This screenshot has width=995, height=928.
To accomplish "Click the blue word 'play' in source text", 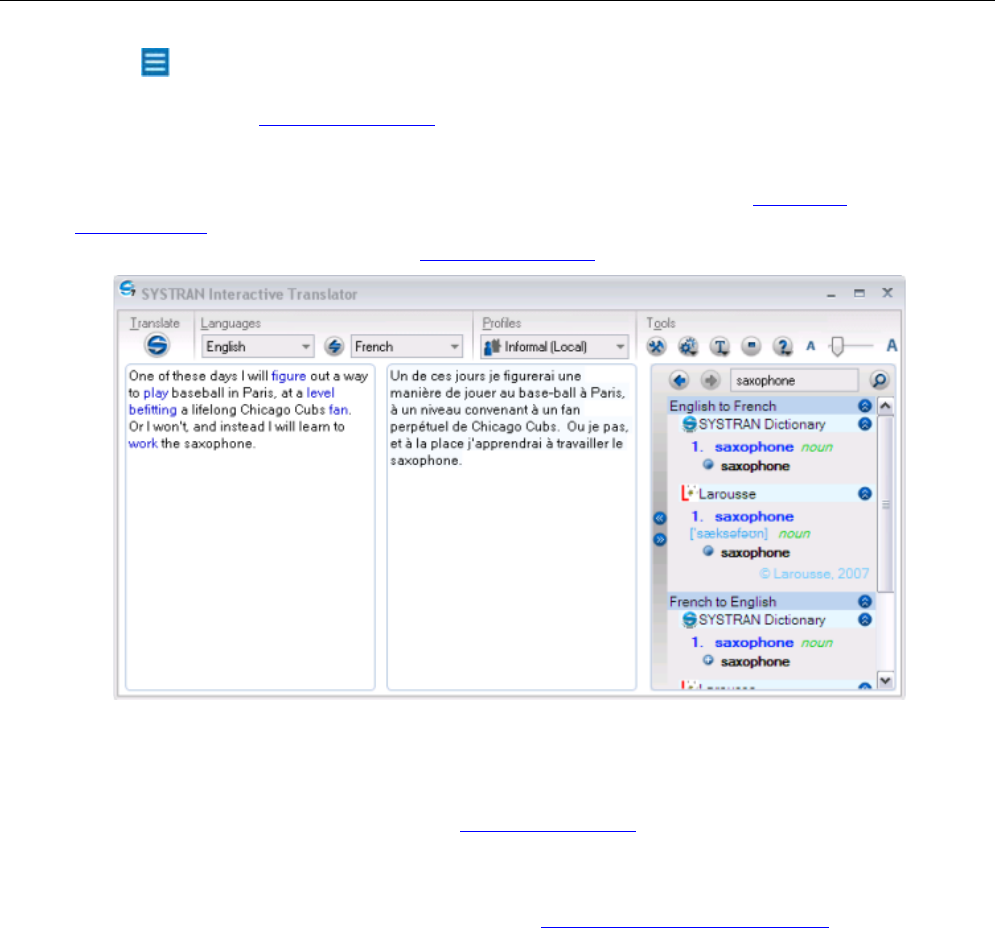I will [155, 393].
